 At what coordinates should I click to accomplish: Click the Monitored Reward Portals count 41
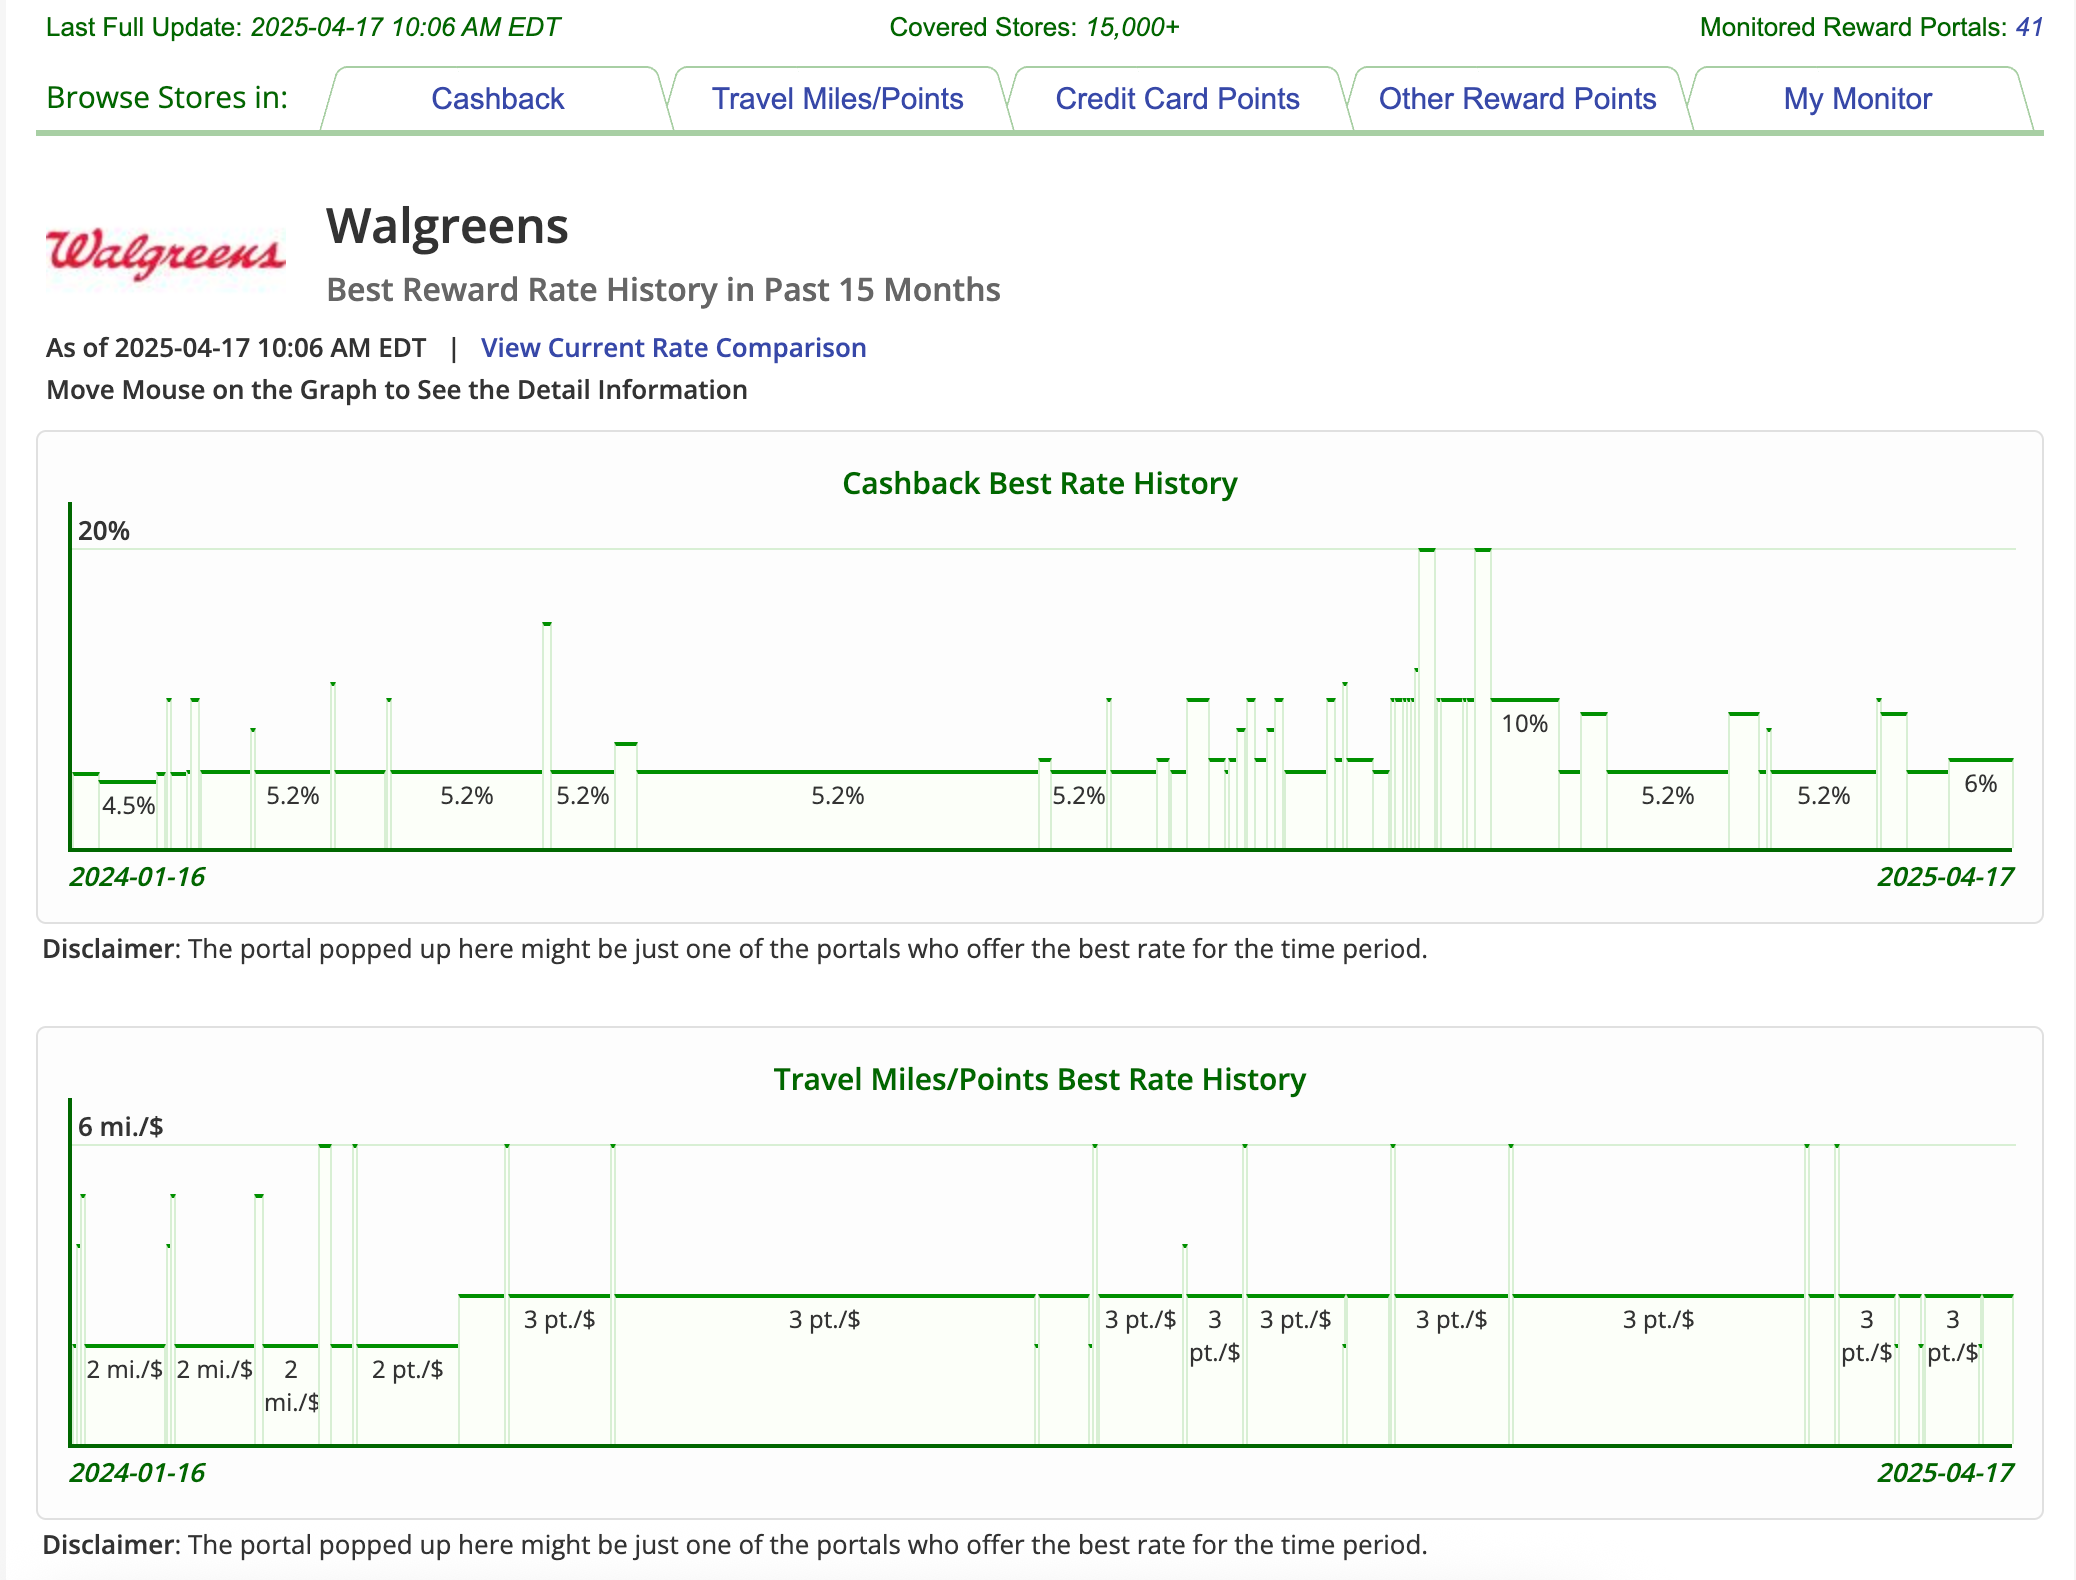coord(2029,27)
